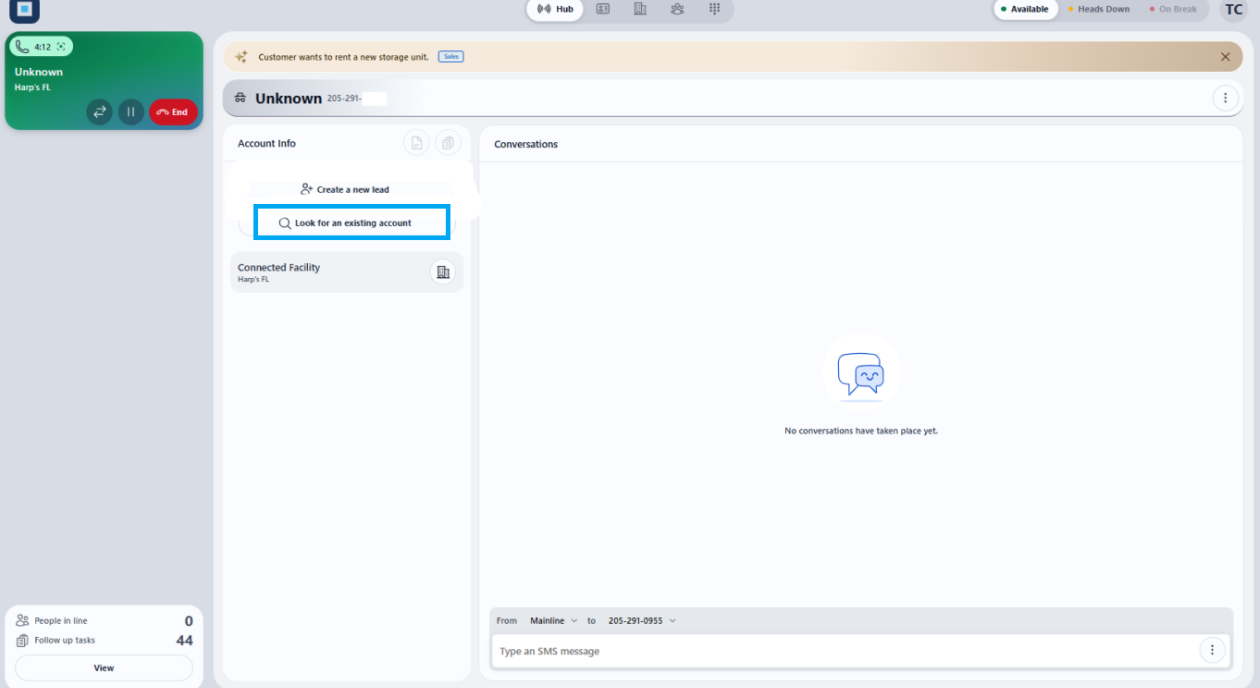View the queue and follow up tasks

tap(104, 668)
